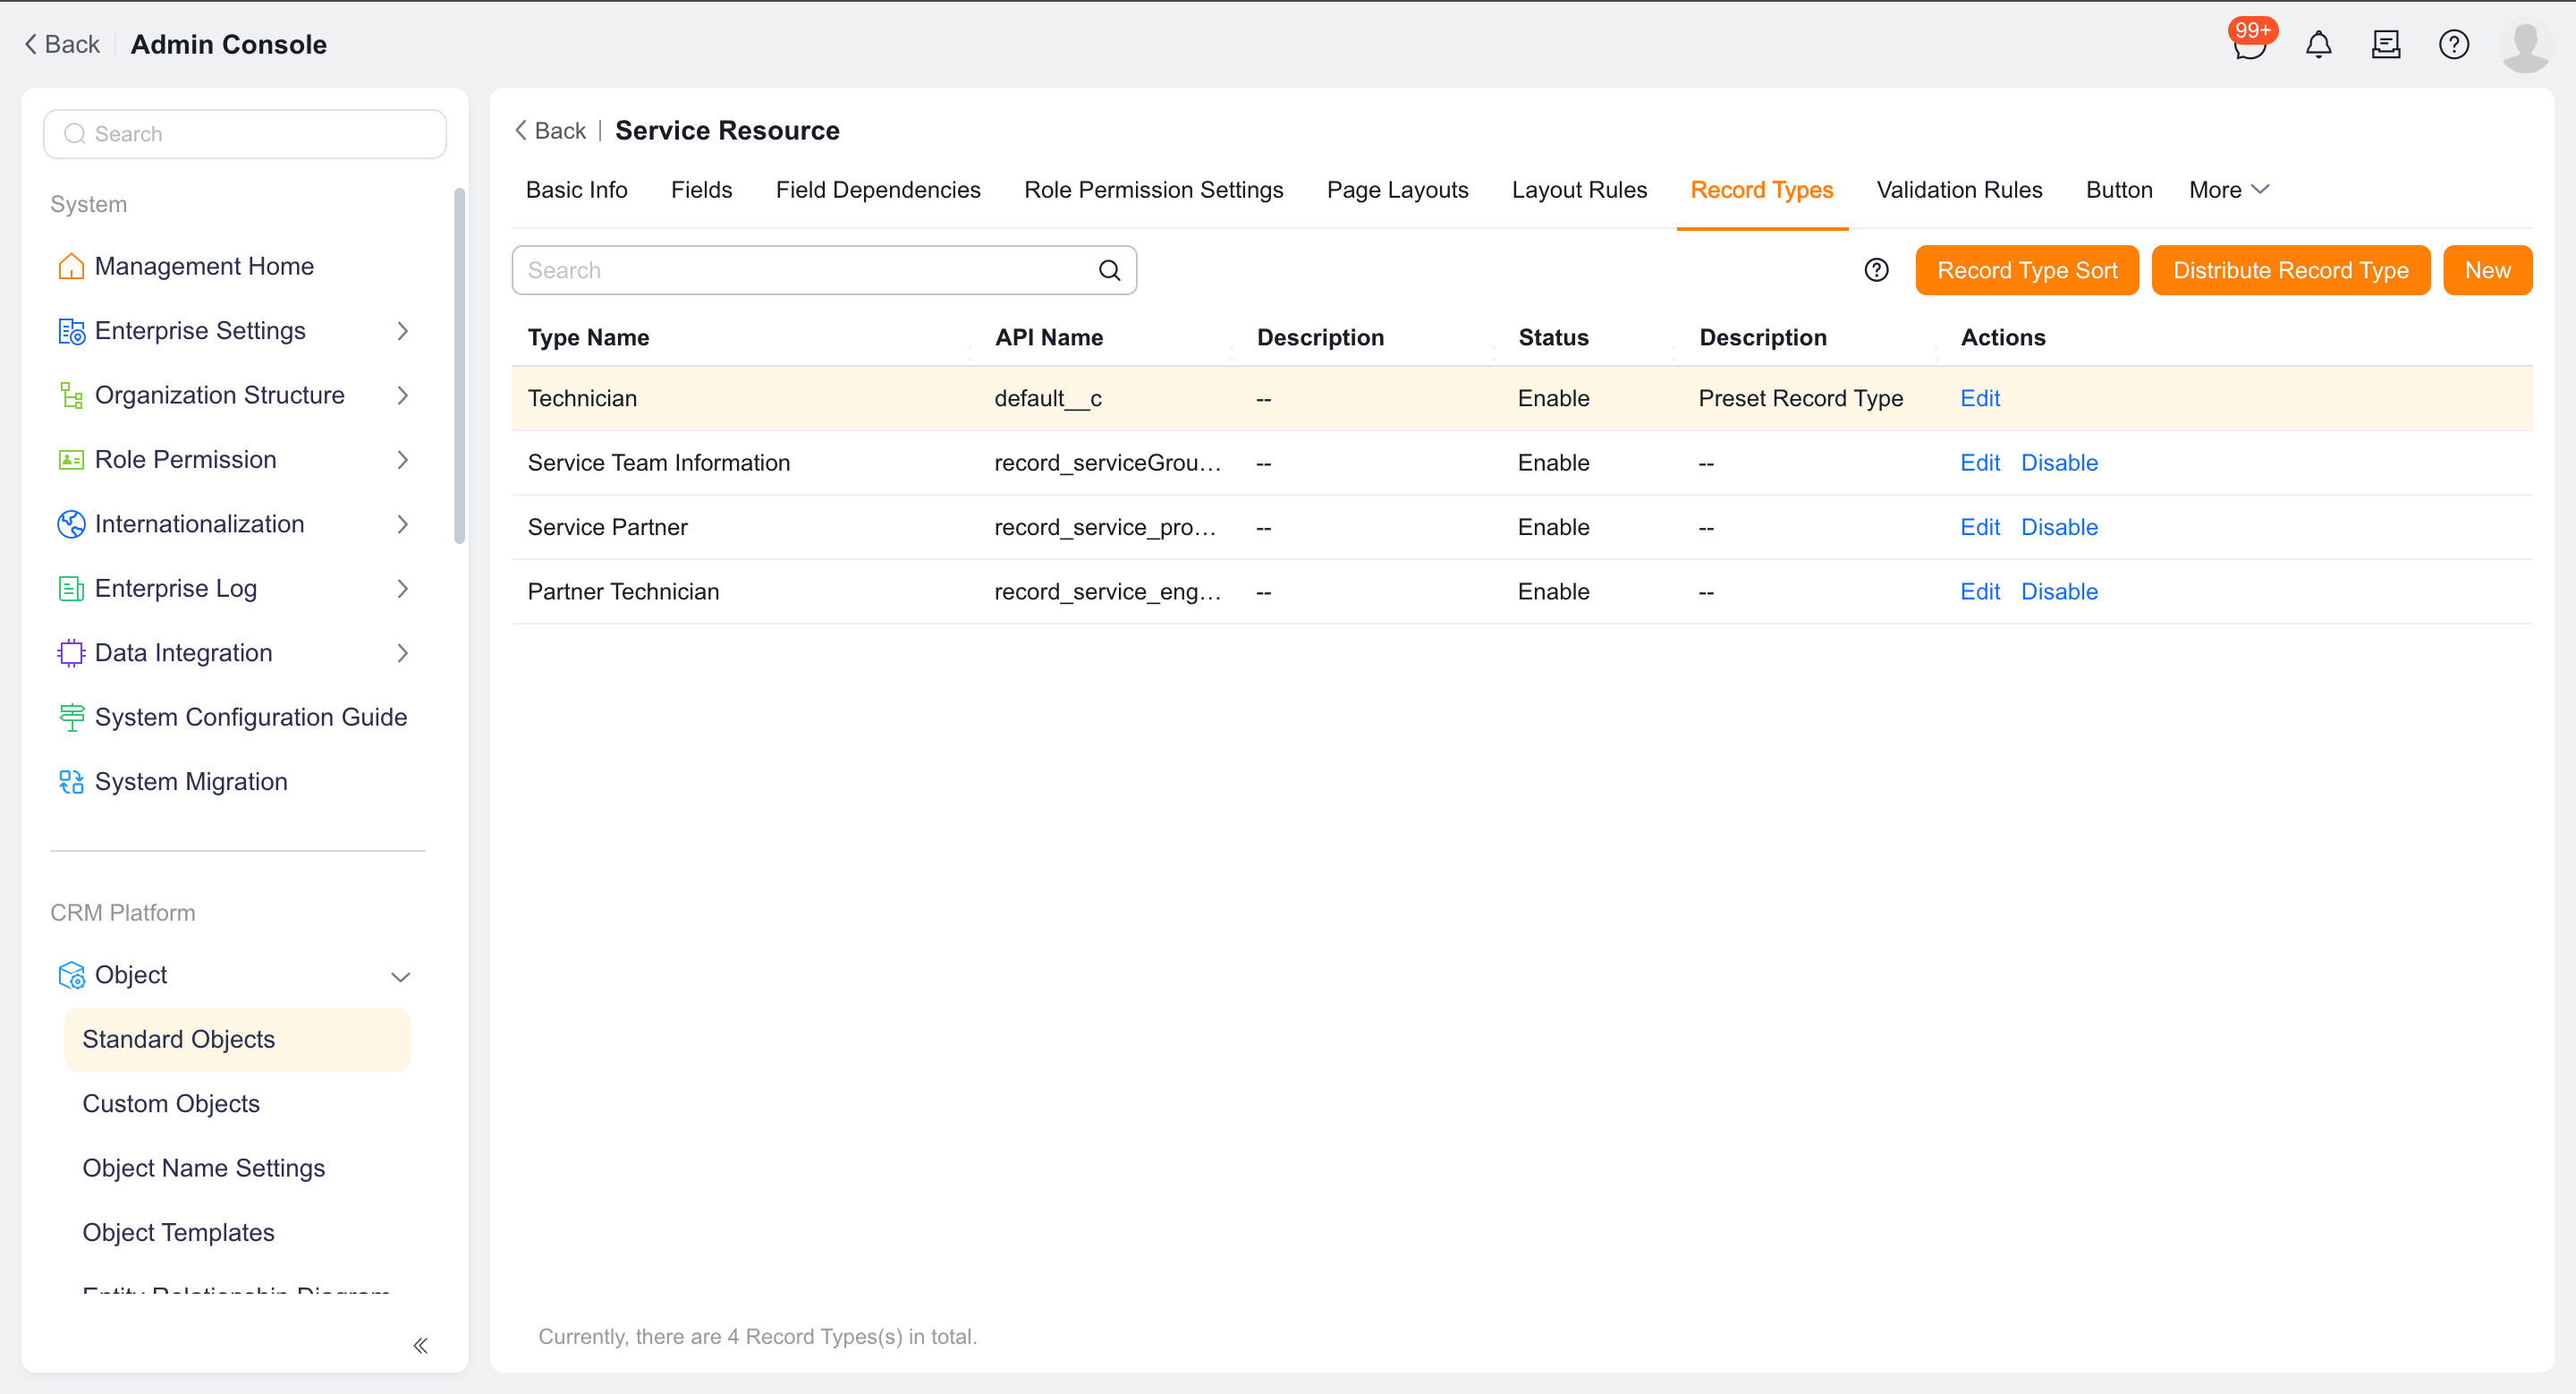Open the task list icon in header
Screen dimensions: 2576x1394
(2386, 45)
